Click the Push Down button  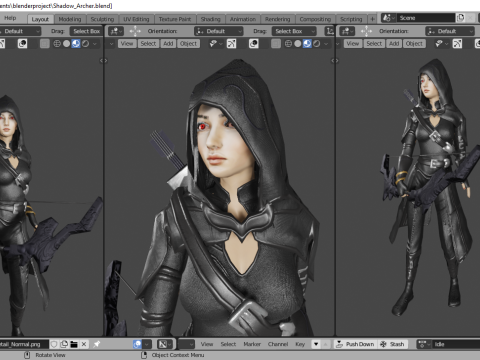(356, 344)
